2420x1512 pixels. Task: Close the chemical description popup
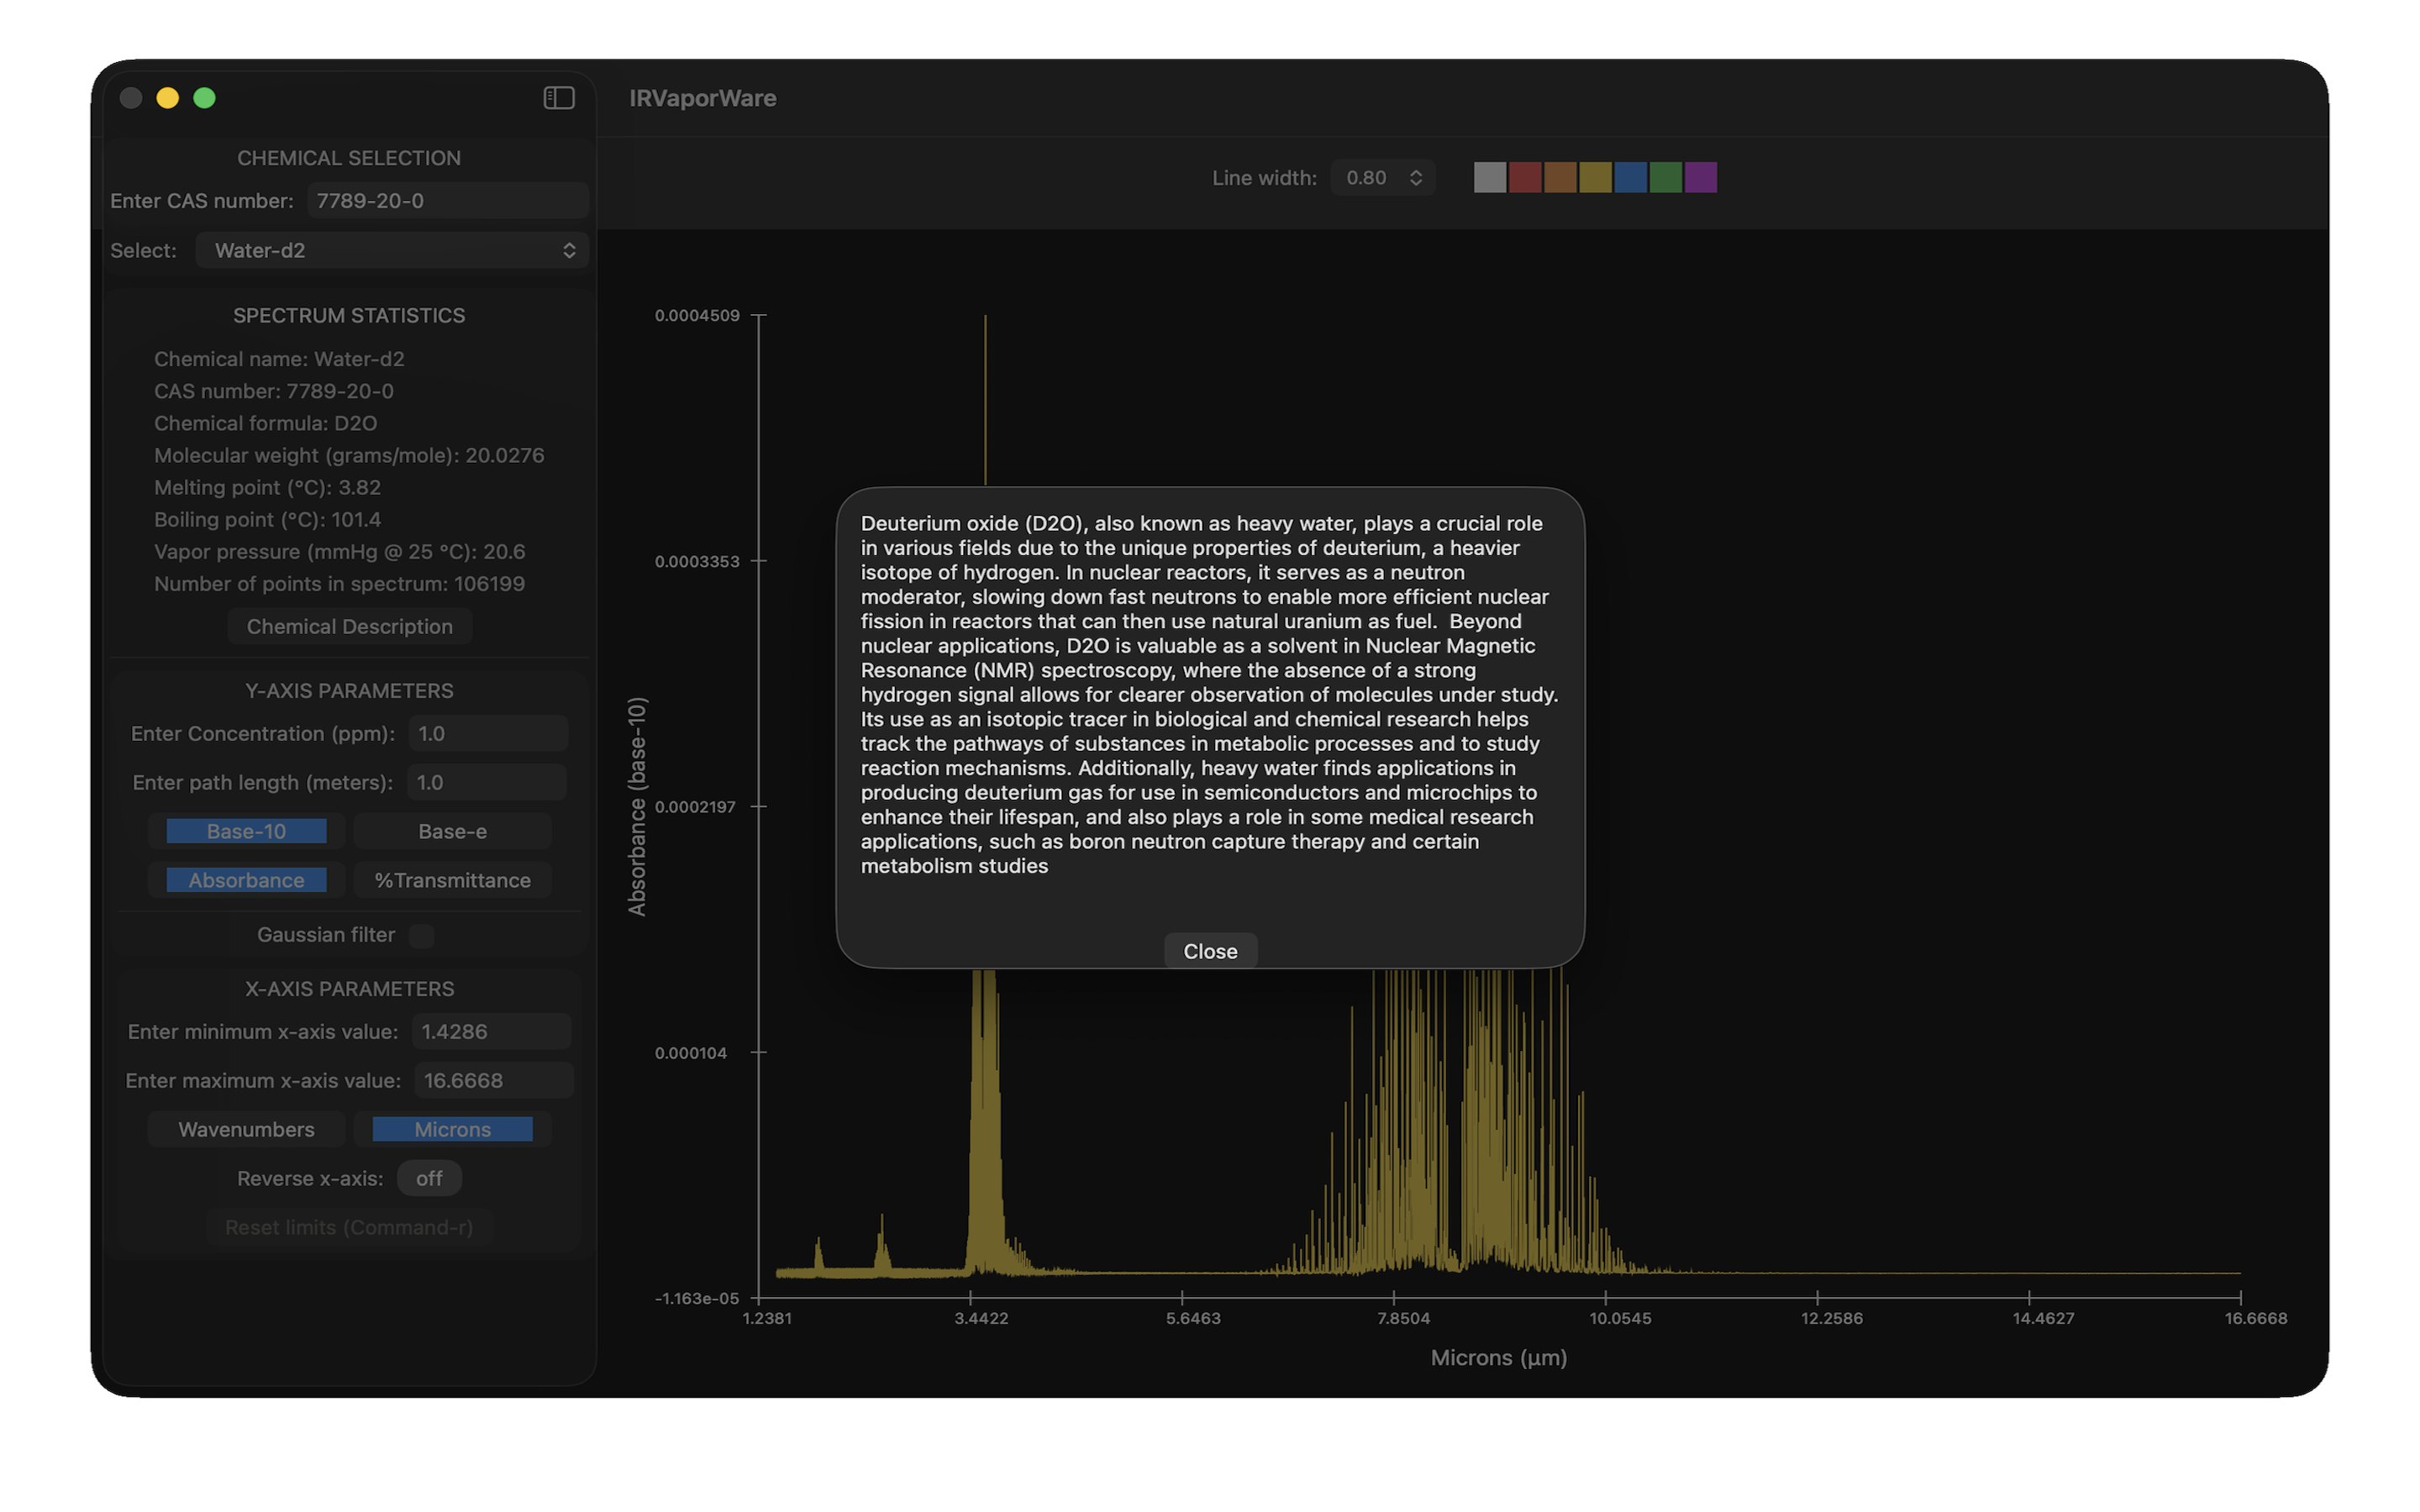pyautogui.click(x=1210, y=951)
